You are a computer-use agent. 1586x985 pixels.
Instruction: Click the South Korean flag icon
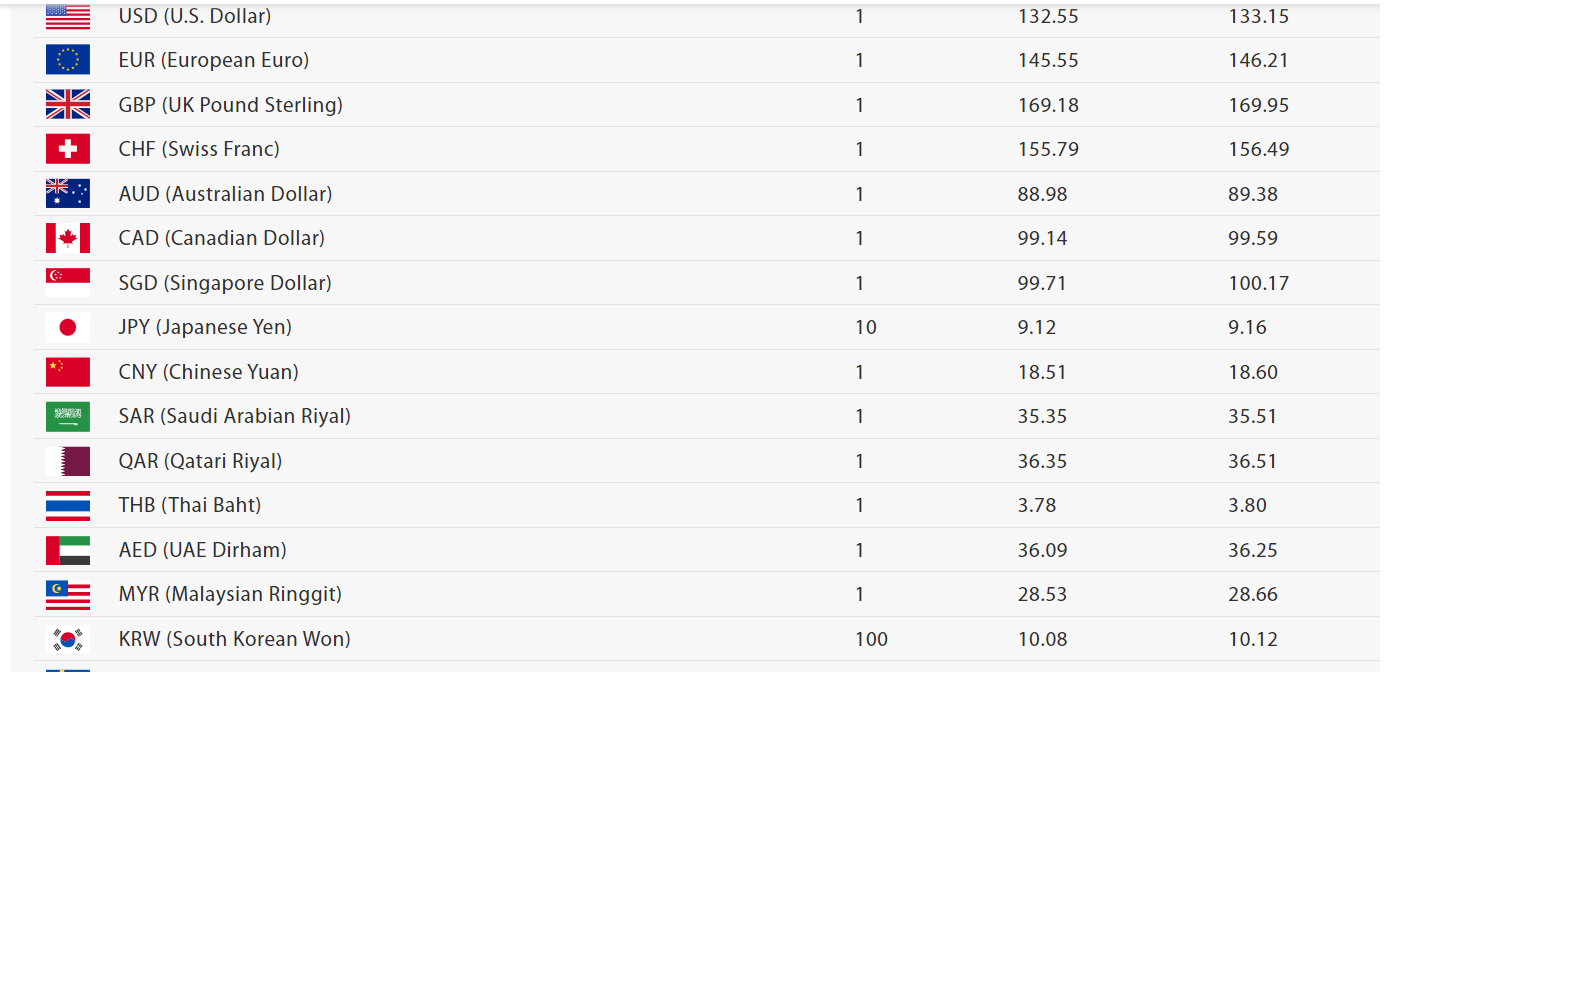tap(68, 639)
